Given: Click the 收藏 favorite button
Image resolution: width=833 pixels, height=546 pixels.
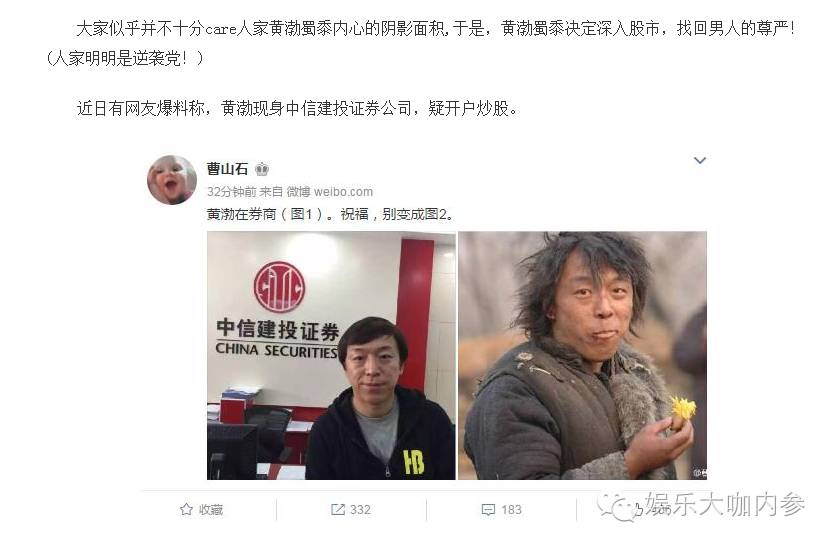Looking at the screenshot, I should tap(201, 510).
